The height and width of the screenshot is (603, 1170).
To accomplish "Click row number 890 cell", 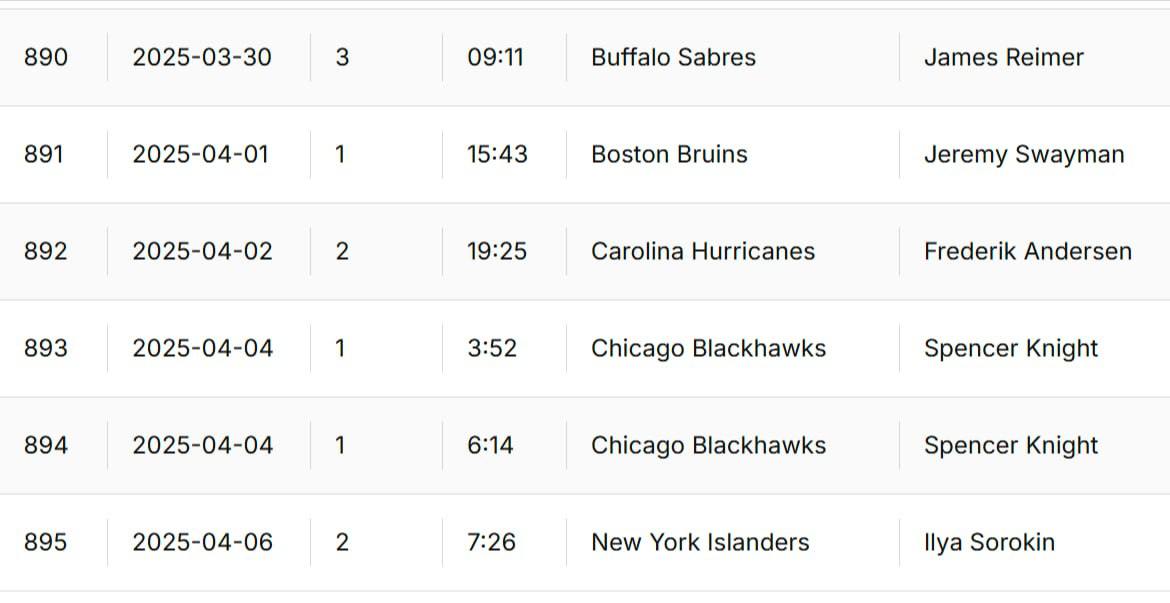I will [46, 57].
